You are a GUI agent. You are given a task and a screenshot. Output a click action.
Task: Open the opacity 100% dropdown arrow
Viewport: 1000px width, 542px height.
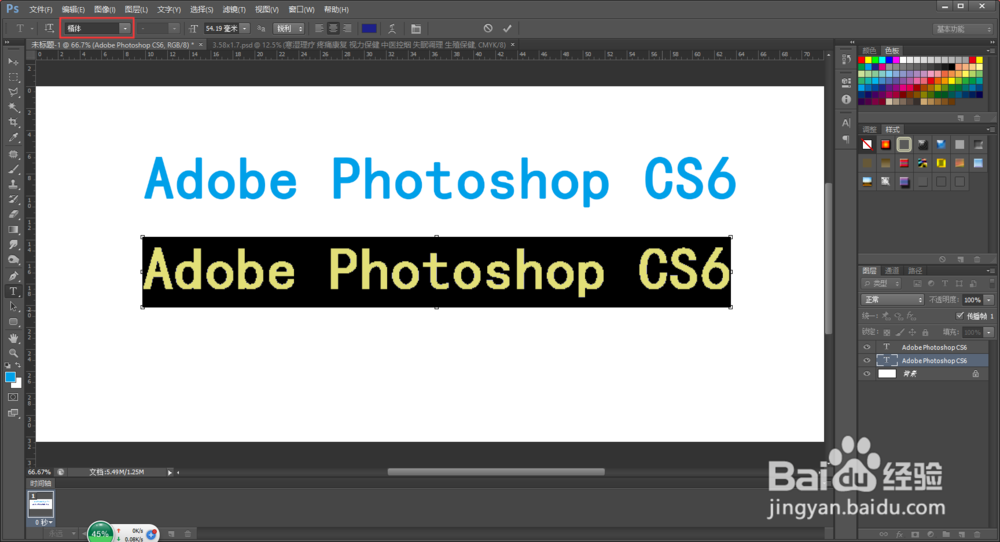click(x=989, y=300)
